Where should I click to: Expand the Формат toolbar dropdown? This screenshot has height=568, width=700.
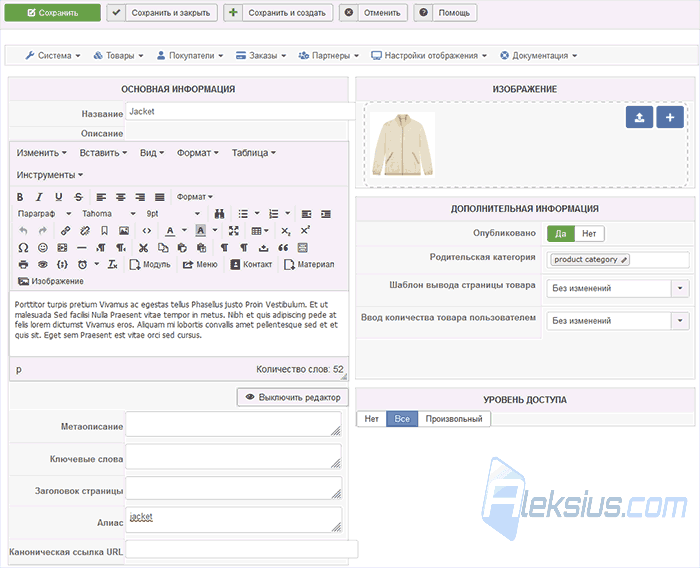click(195, 197)
